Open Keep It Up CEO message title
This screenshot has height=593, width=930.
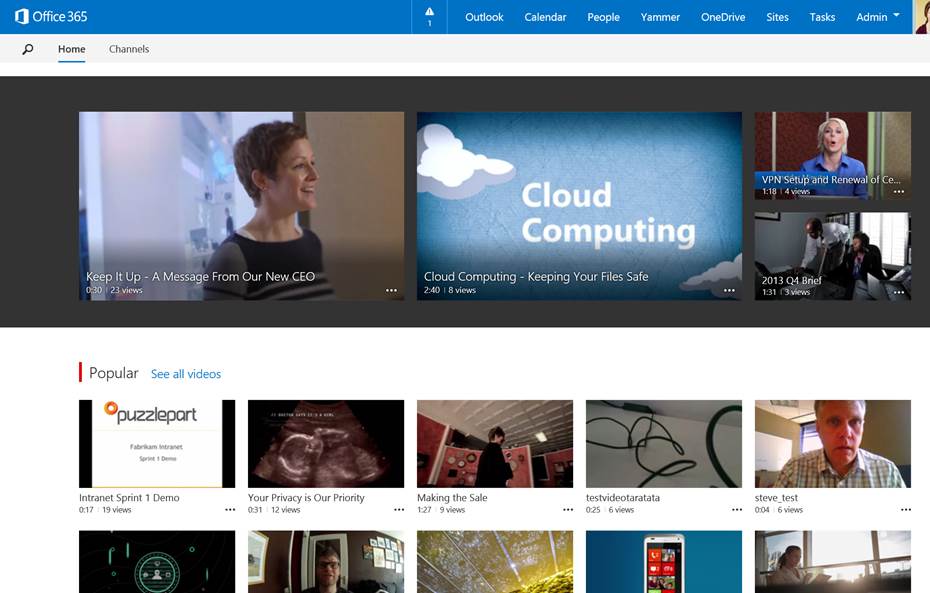(x=200, y=276)
